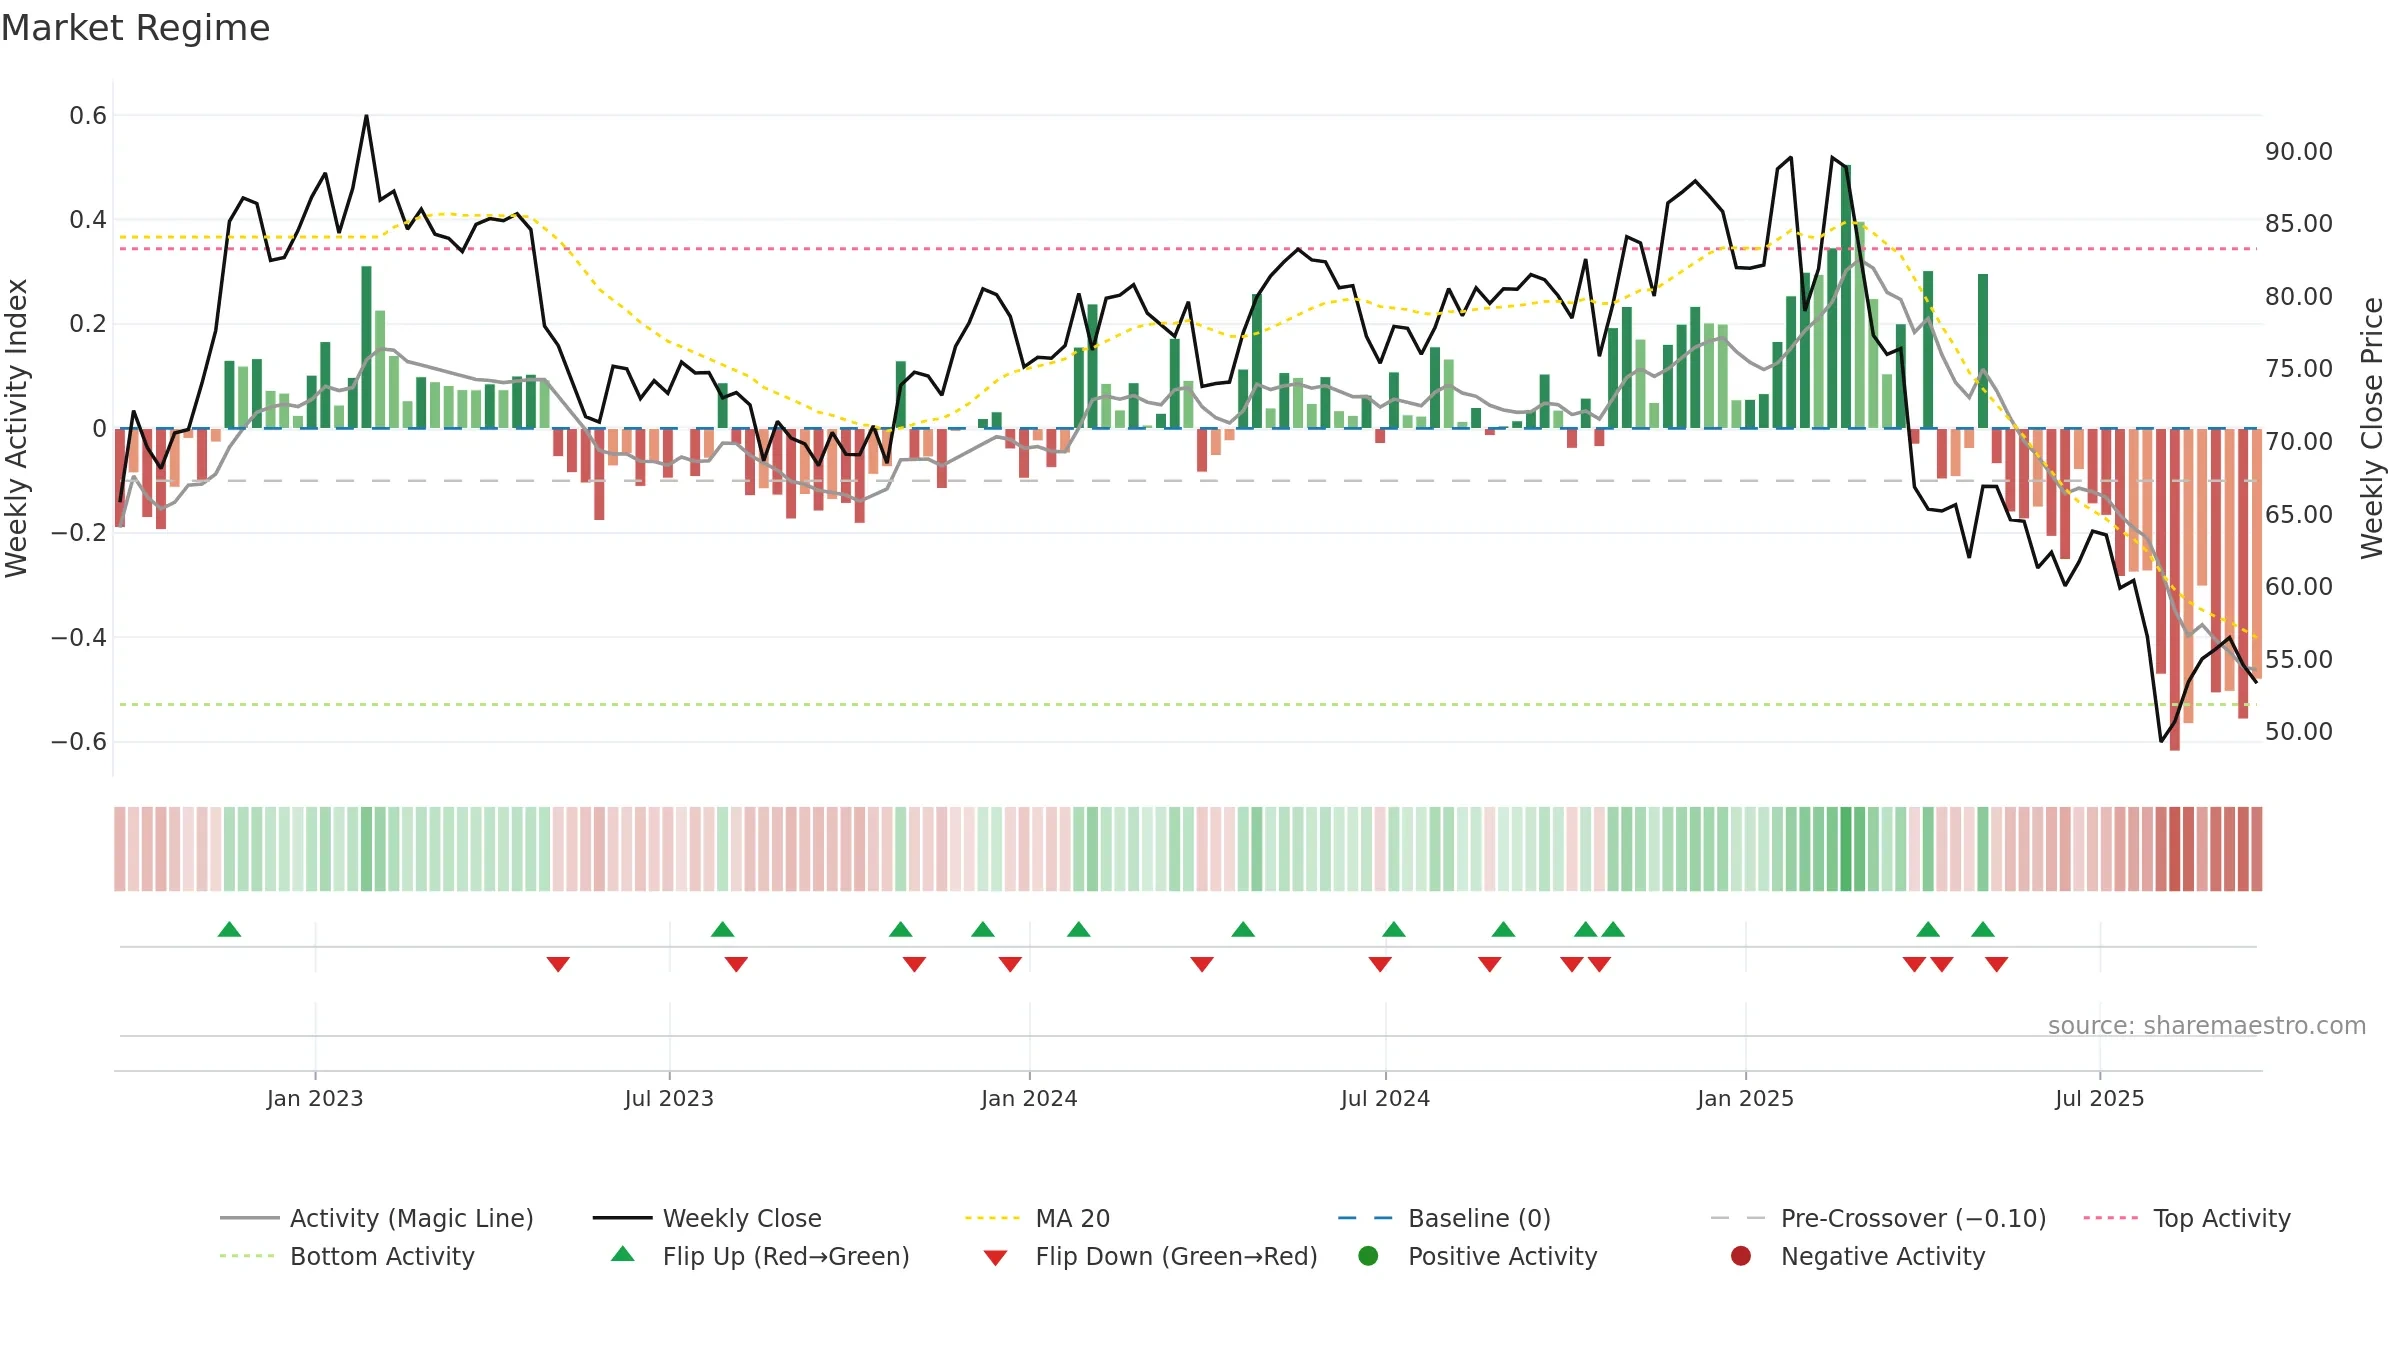Image resolution: width=2400 pixels, height=1350 pixels.
Task: Click the dark red Negative Activity circle icon
Action: pyautogui.click(x=1741, y=1256)
